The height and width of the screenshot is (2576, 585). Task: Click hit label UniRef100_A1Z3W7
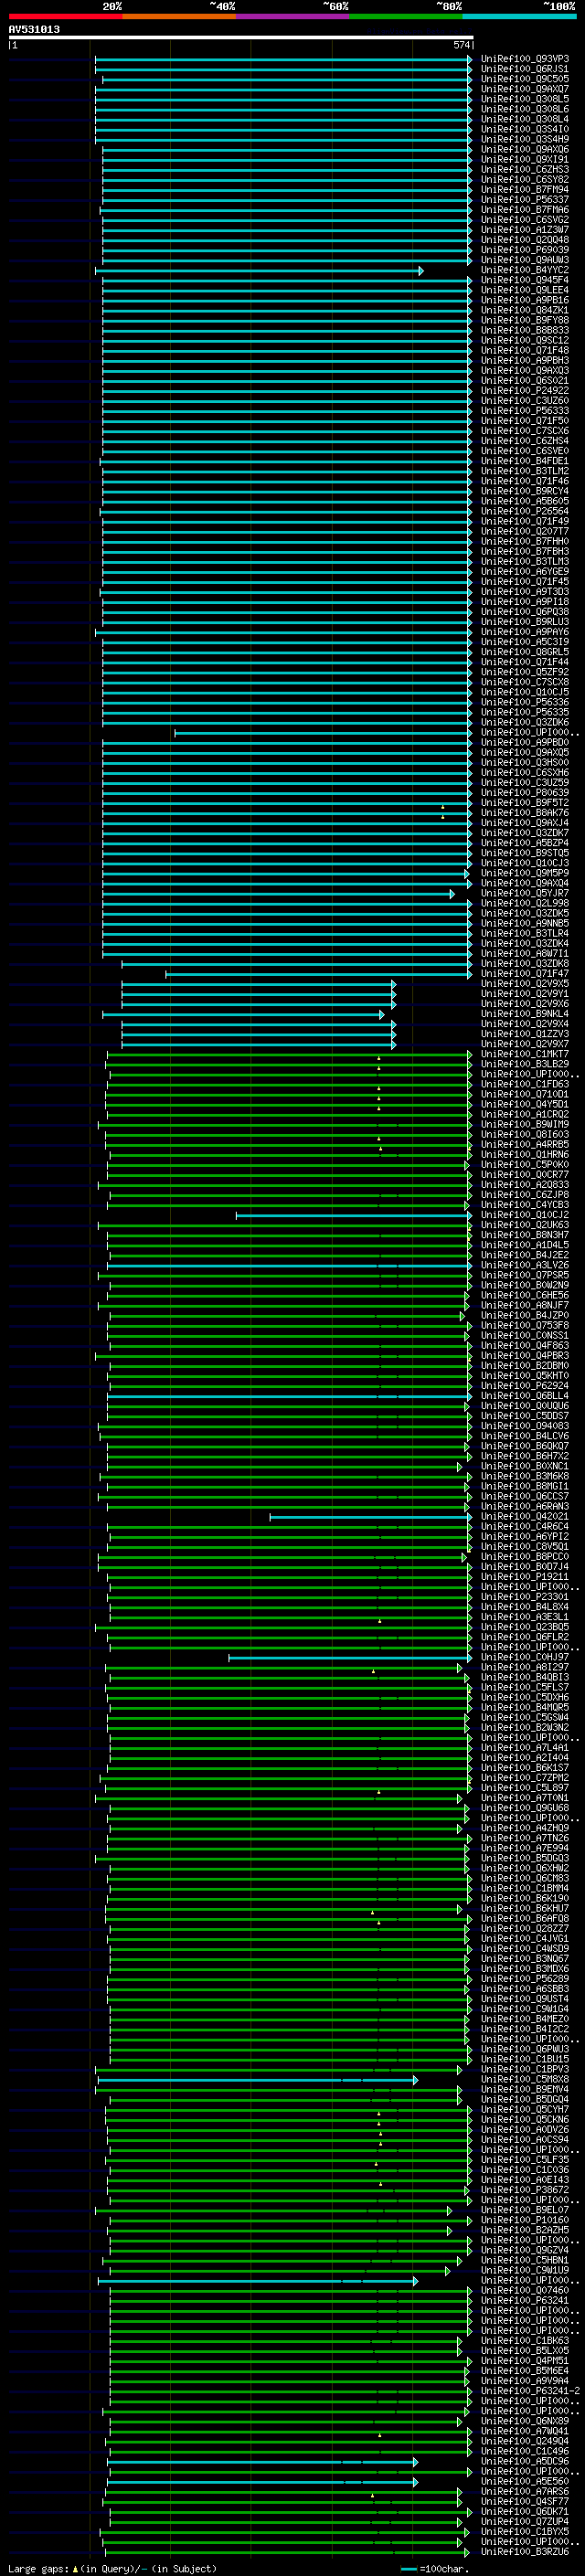(x=525, y=230)
